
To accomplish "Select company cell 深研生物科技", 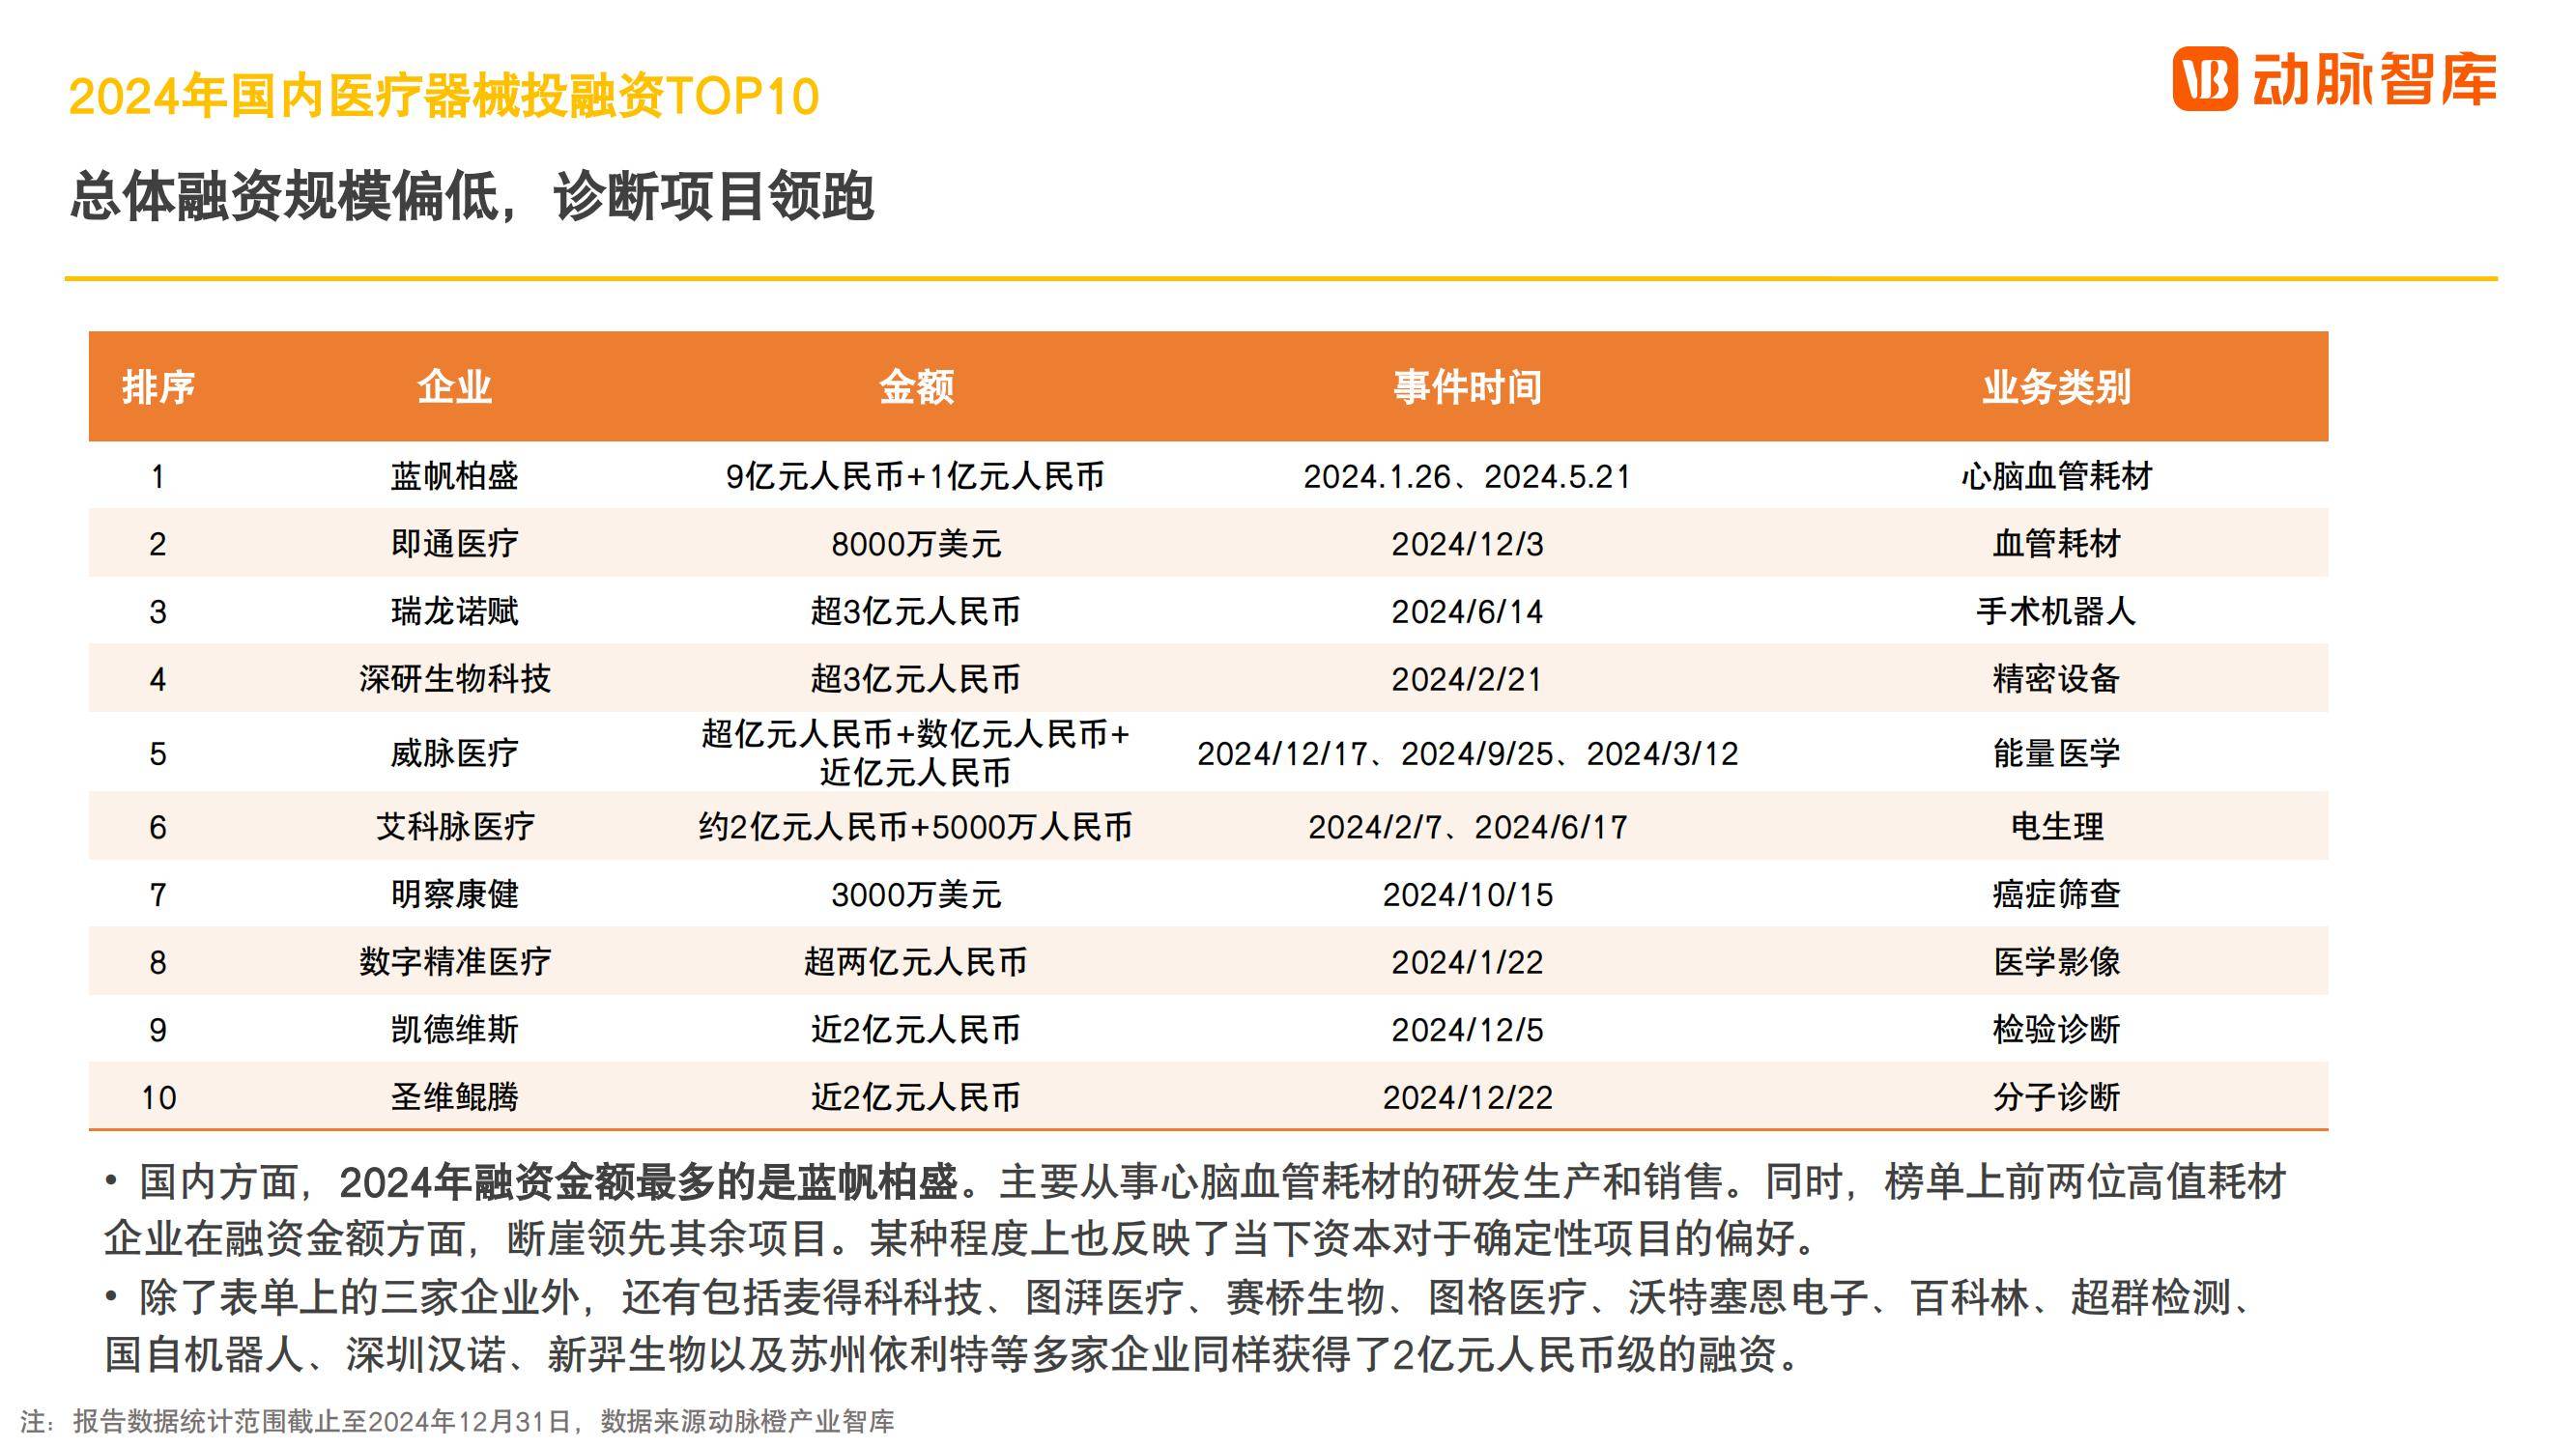I will [454, 679].
